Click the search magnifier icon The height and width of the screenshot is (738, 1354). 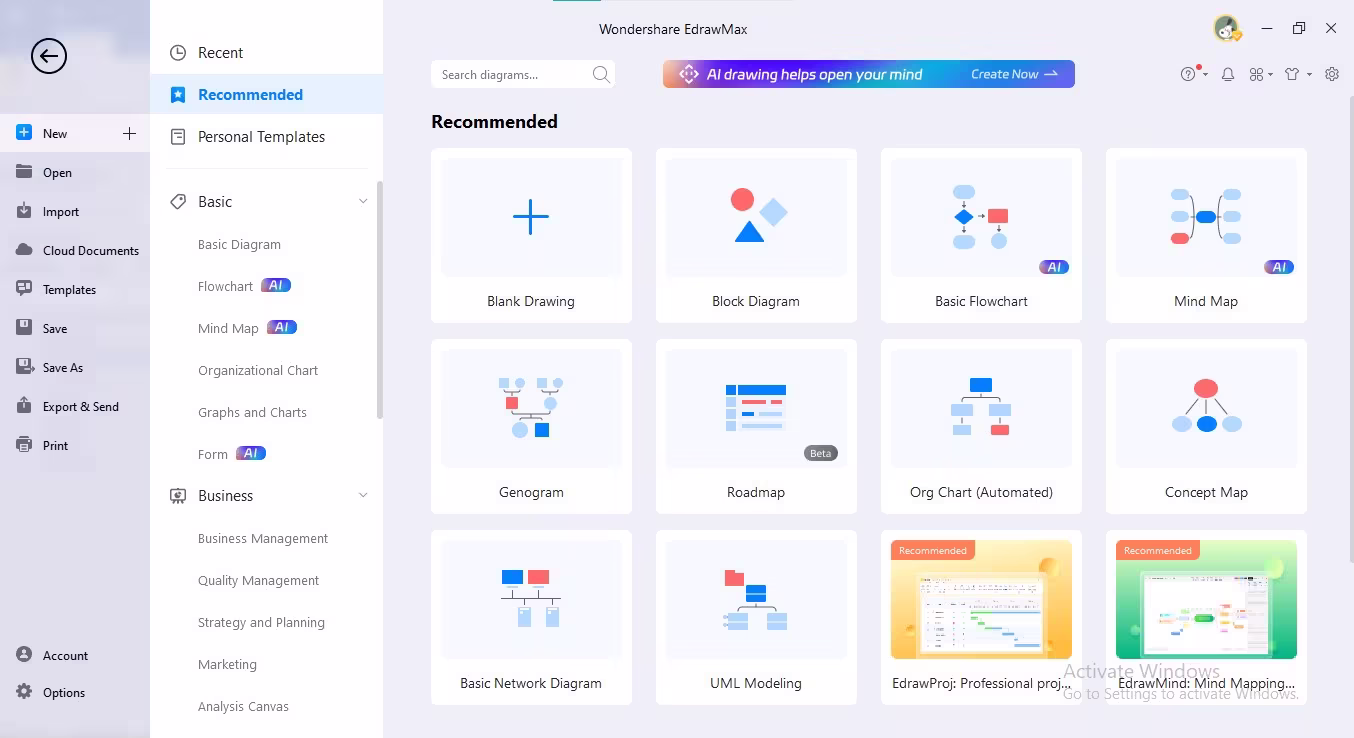click(x=601, y=74)
